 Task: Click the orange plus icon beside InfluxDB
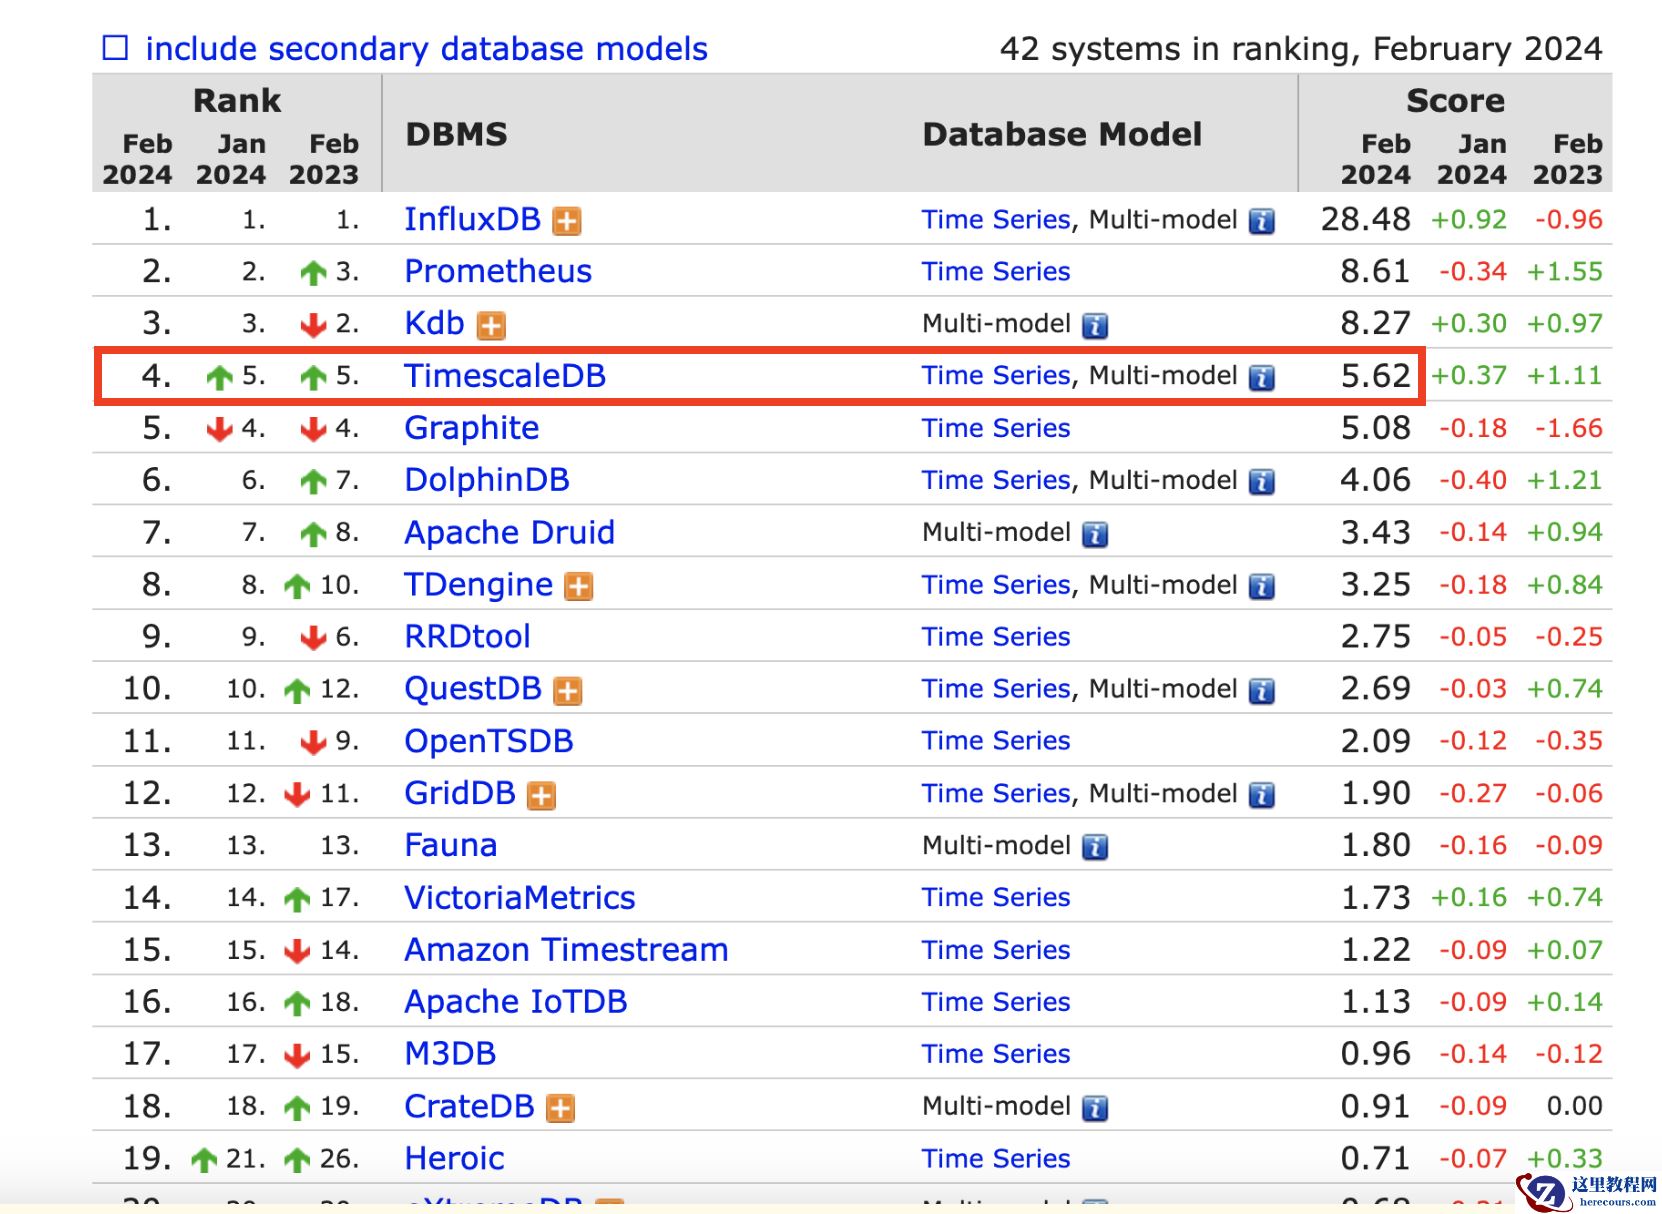(567, 221)
